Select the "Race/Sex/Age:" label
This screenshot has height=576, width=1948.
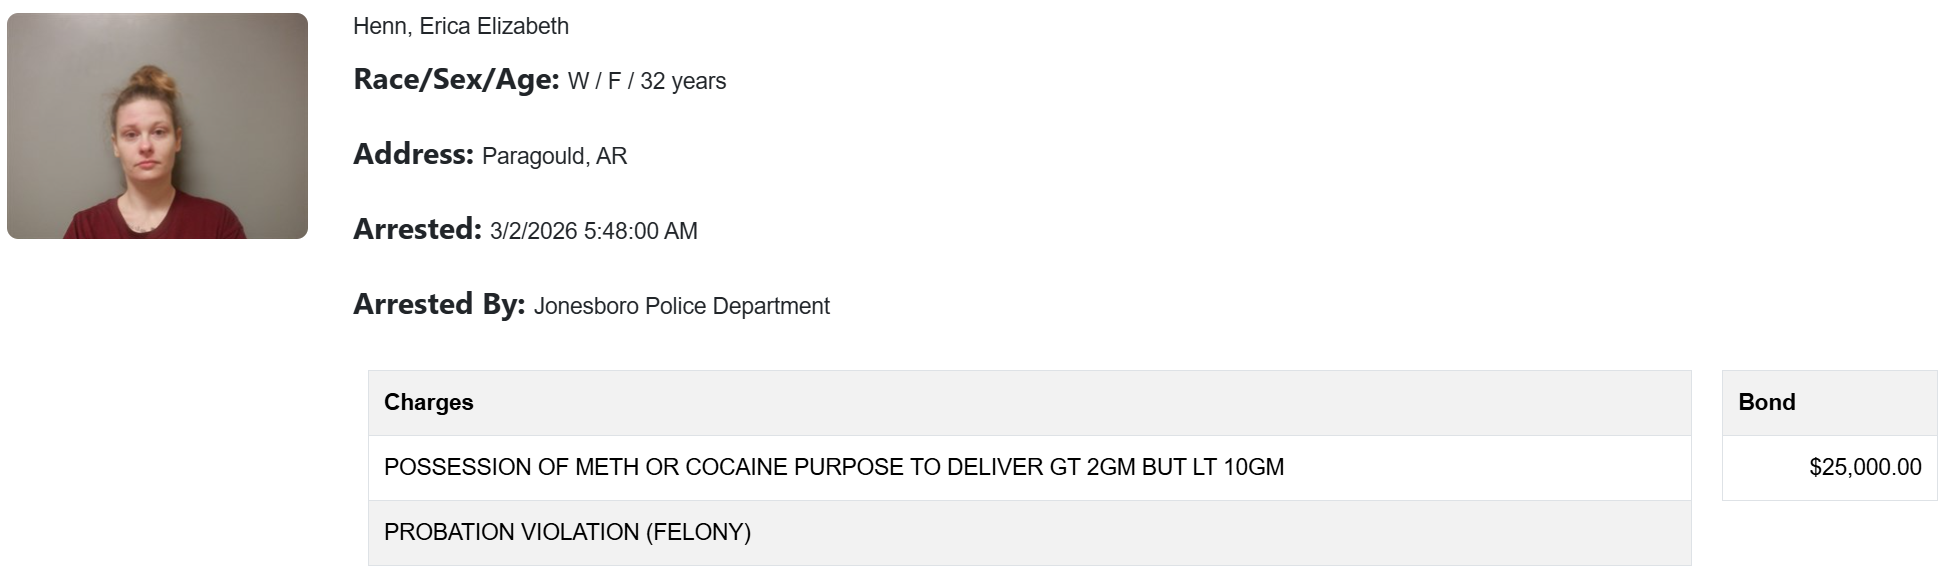[456, 80]
